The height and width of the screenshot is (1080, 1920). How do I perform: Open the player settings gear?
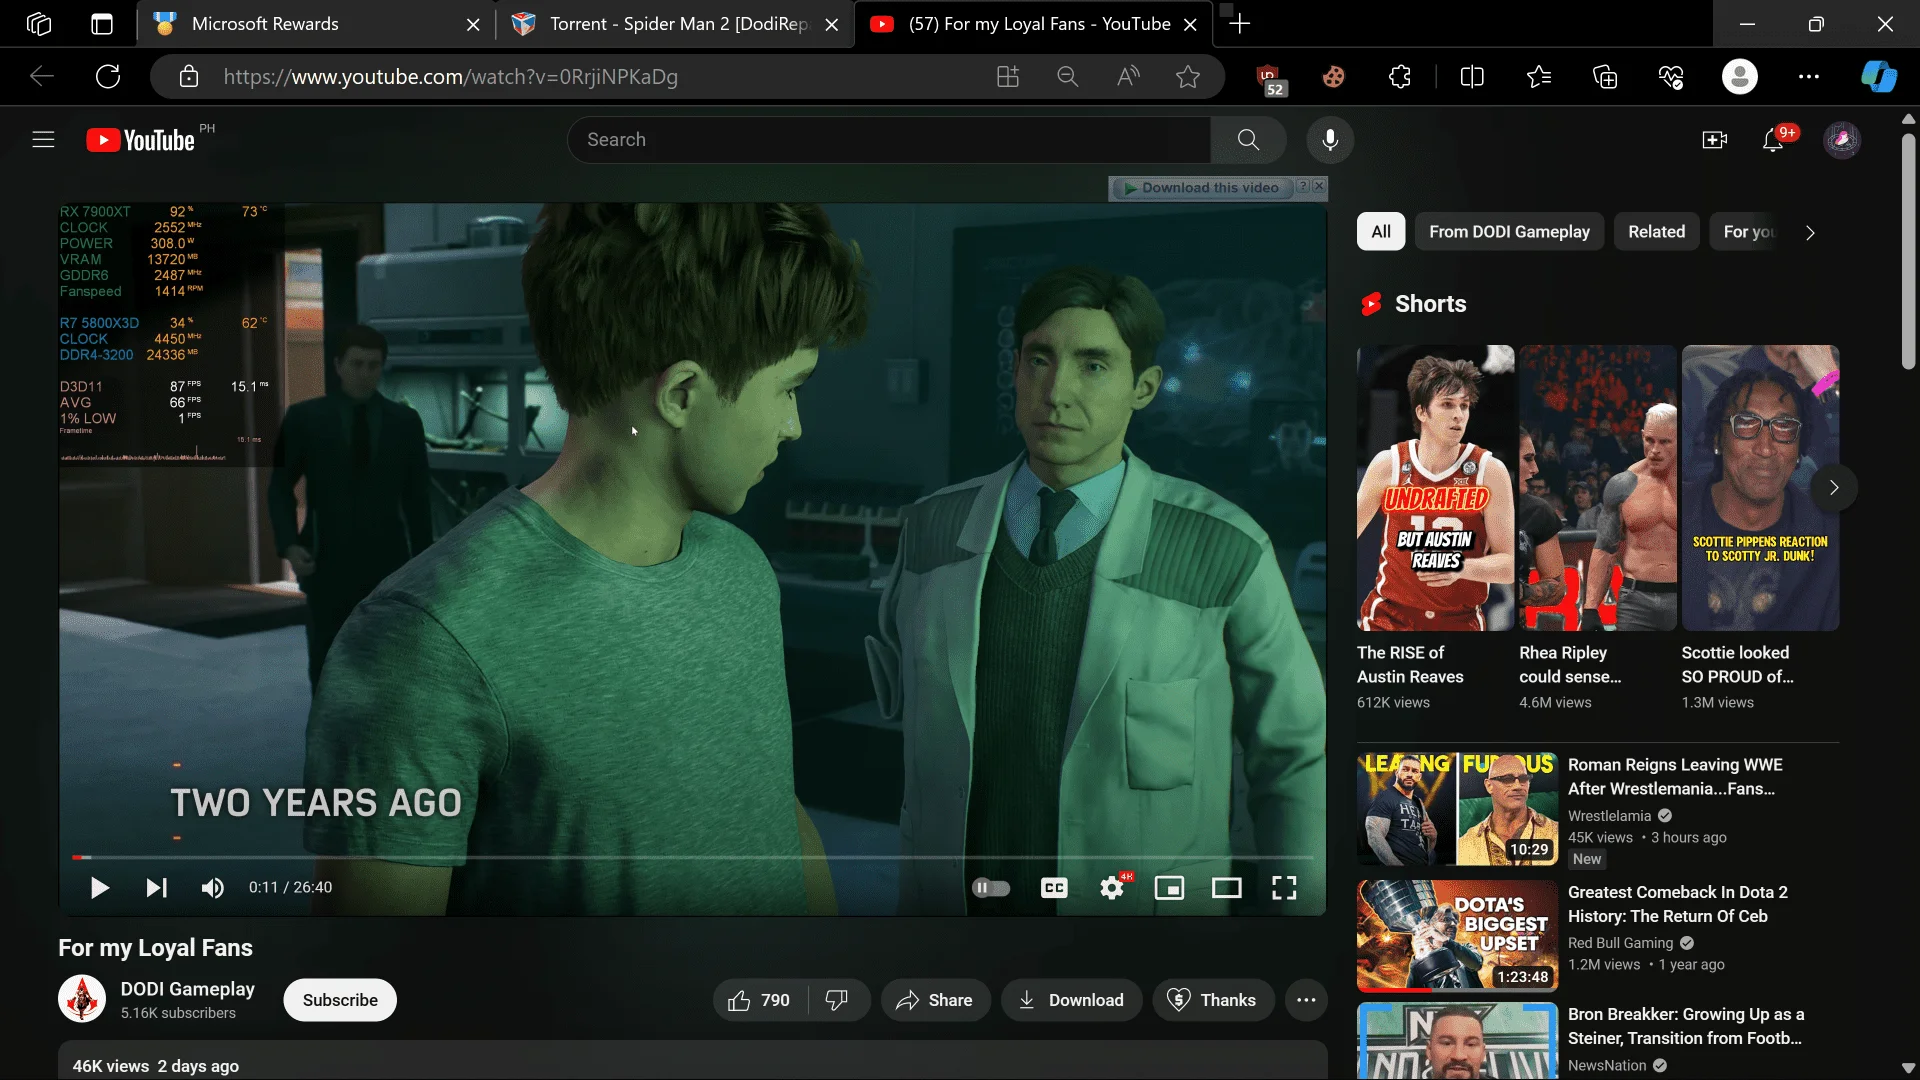coord(1112,888)
